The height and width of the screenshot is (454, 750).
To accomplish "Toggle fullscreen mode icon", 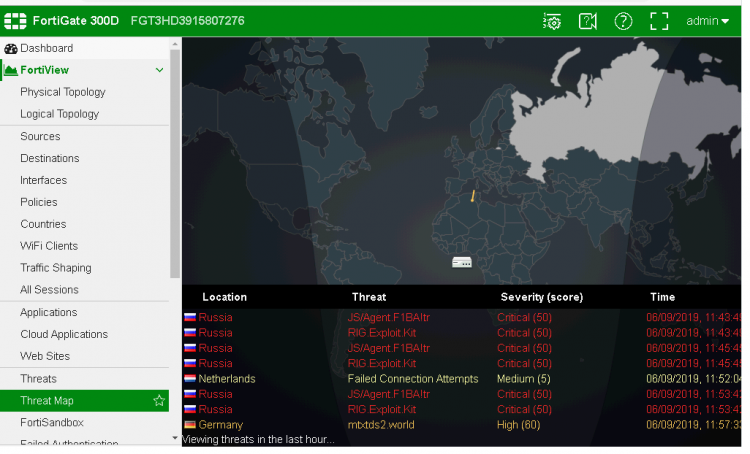I will coord(659,22).
